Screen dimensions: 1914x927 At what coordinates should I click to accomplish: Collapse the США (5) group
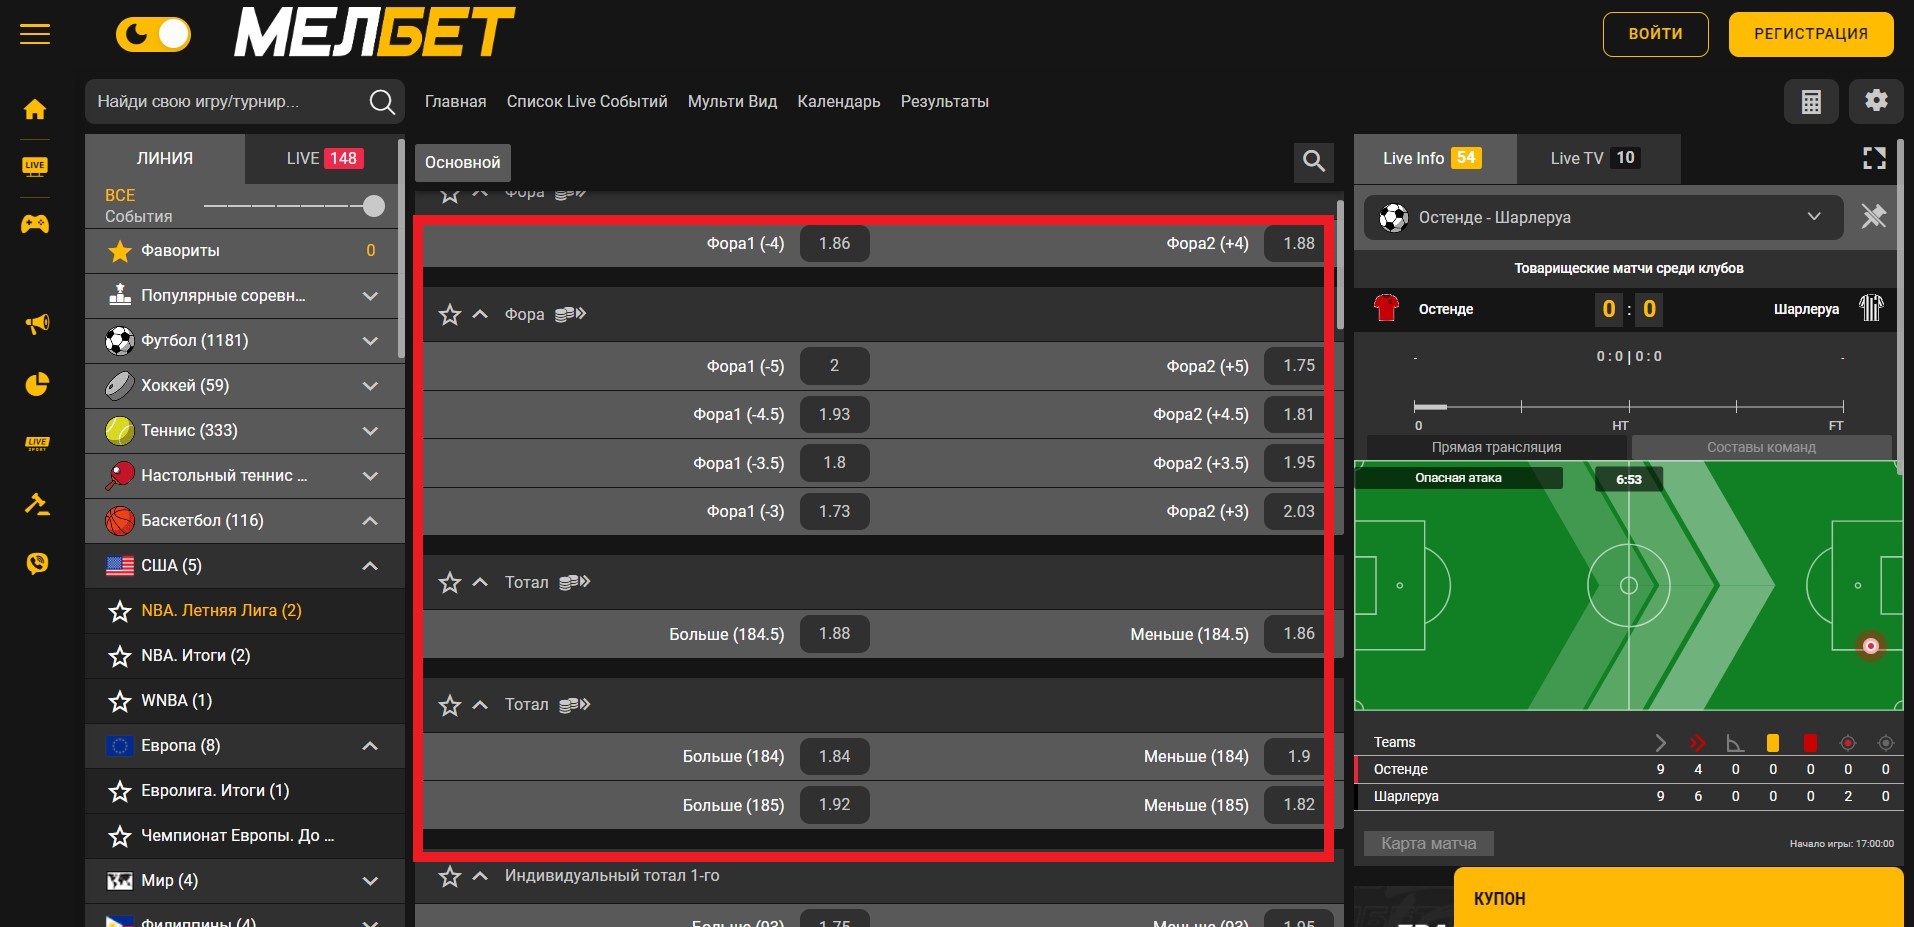(370, 566)
